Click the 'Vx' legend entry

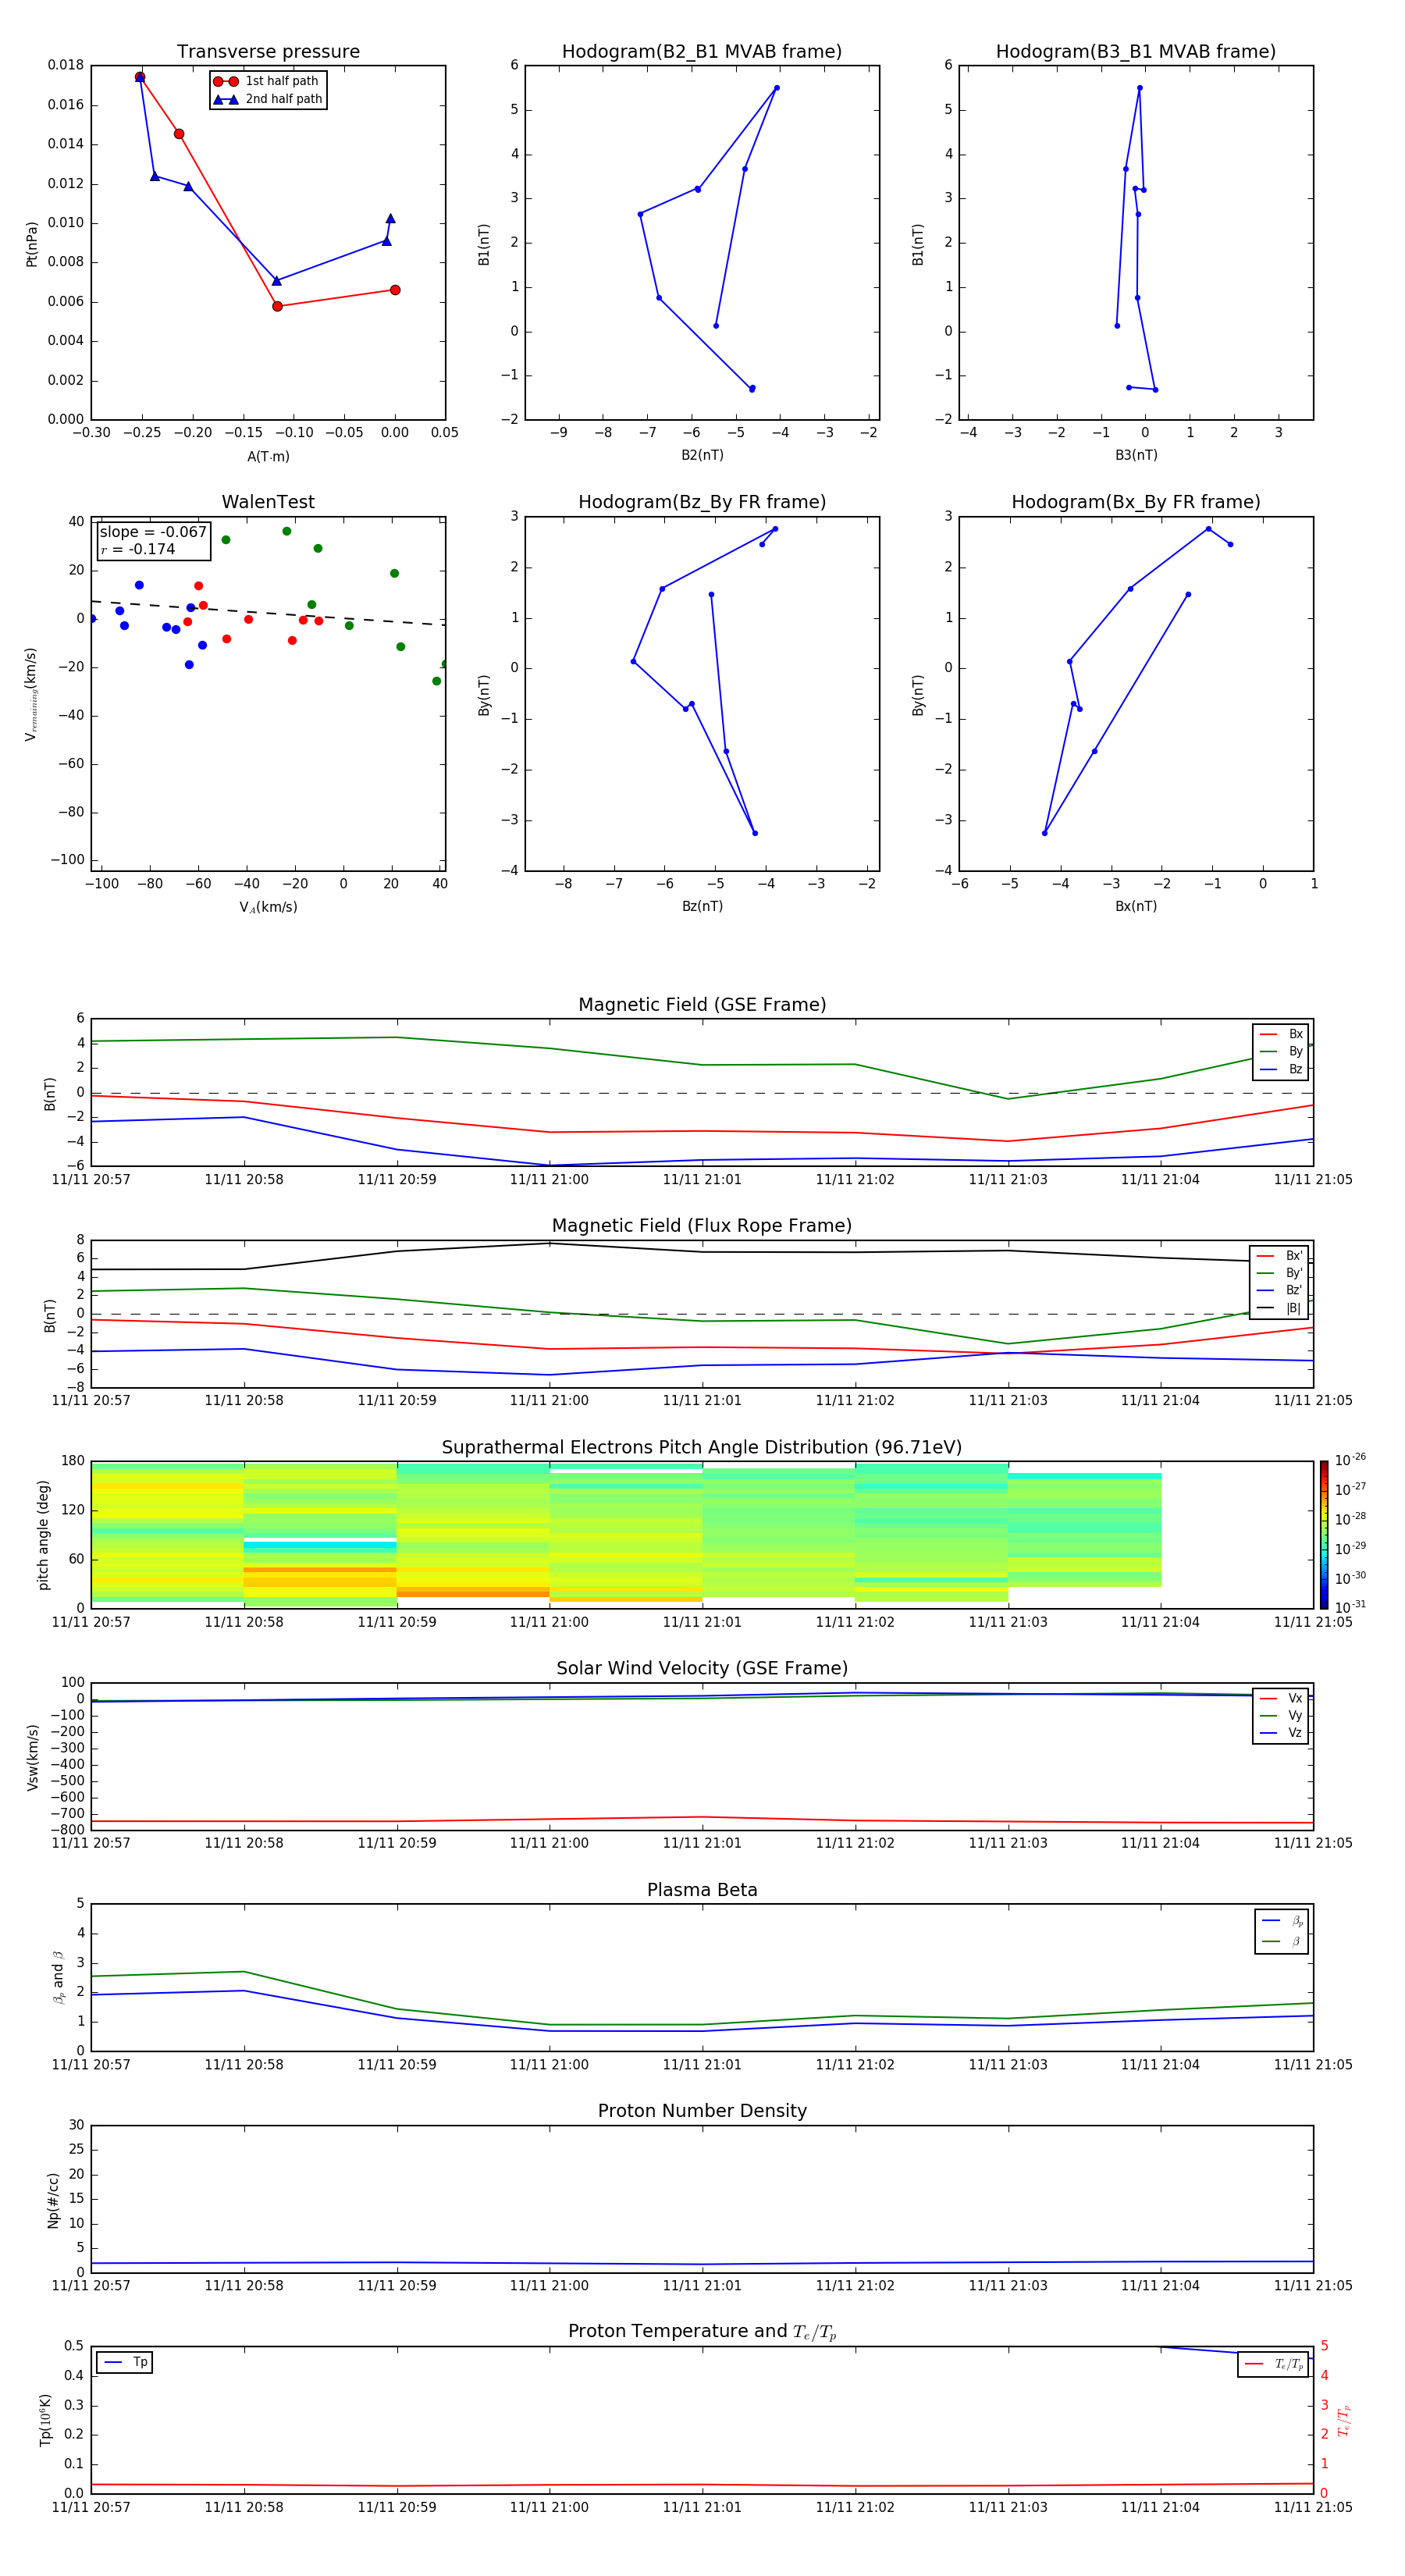pyautogui.click(x=1281, y=1698)
